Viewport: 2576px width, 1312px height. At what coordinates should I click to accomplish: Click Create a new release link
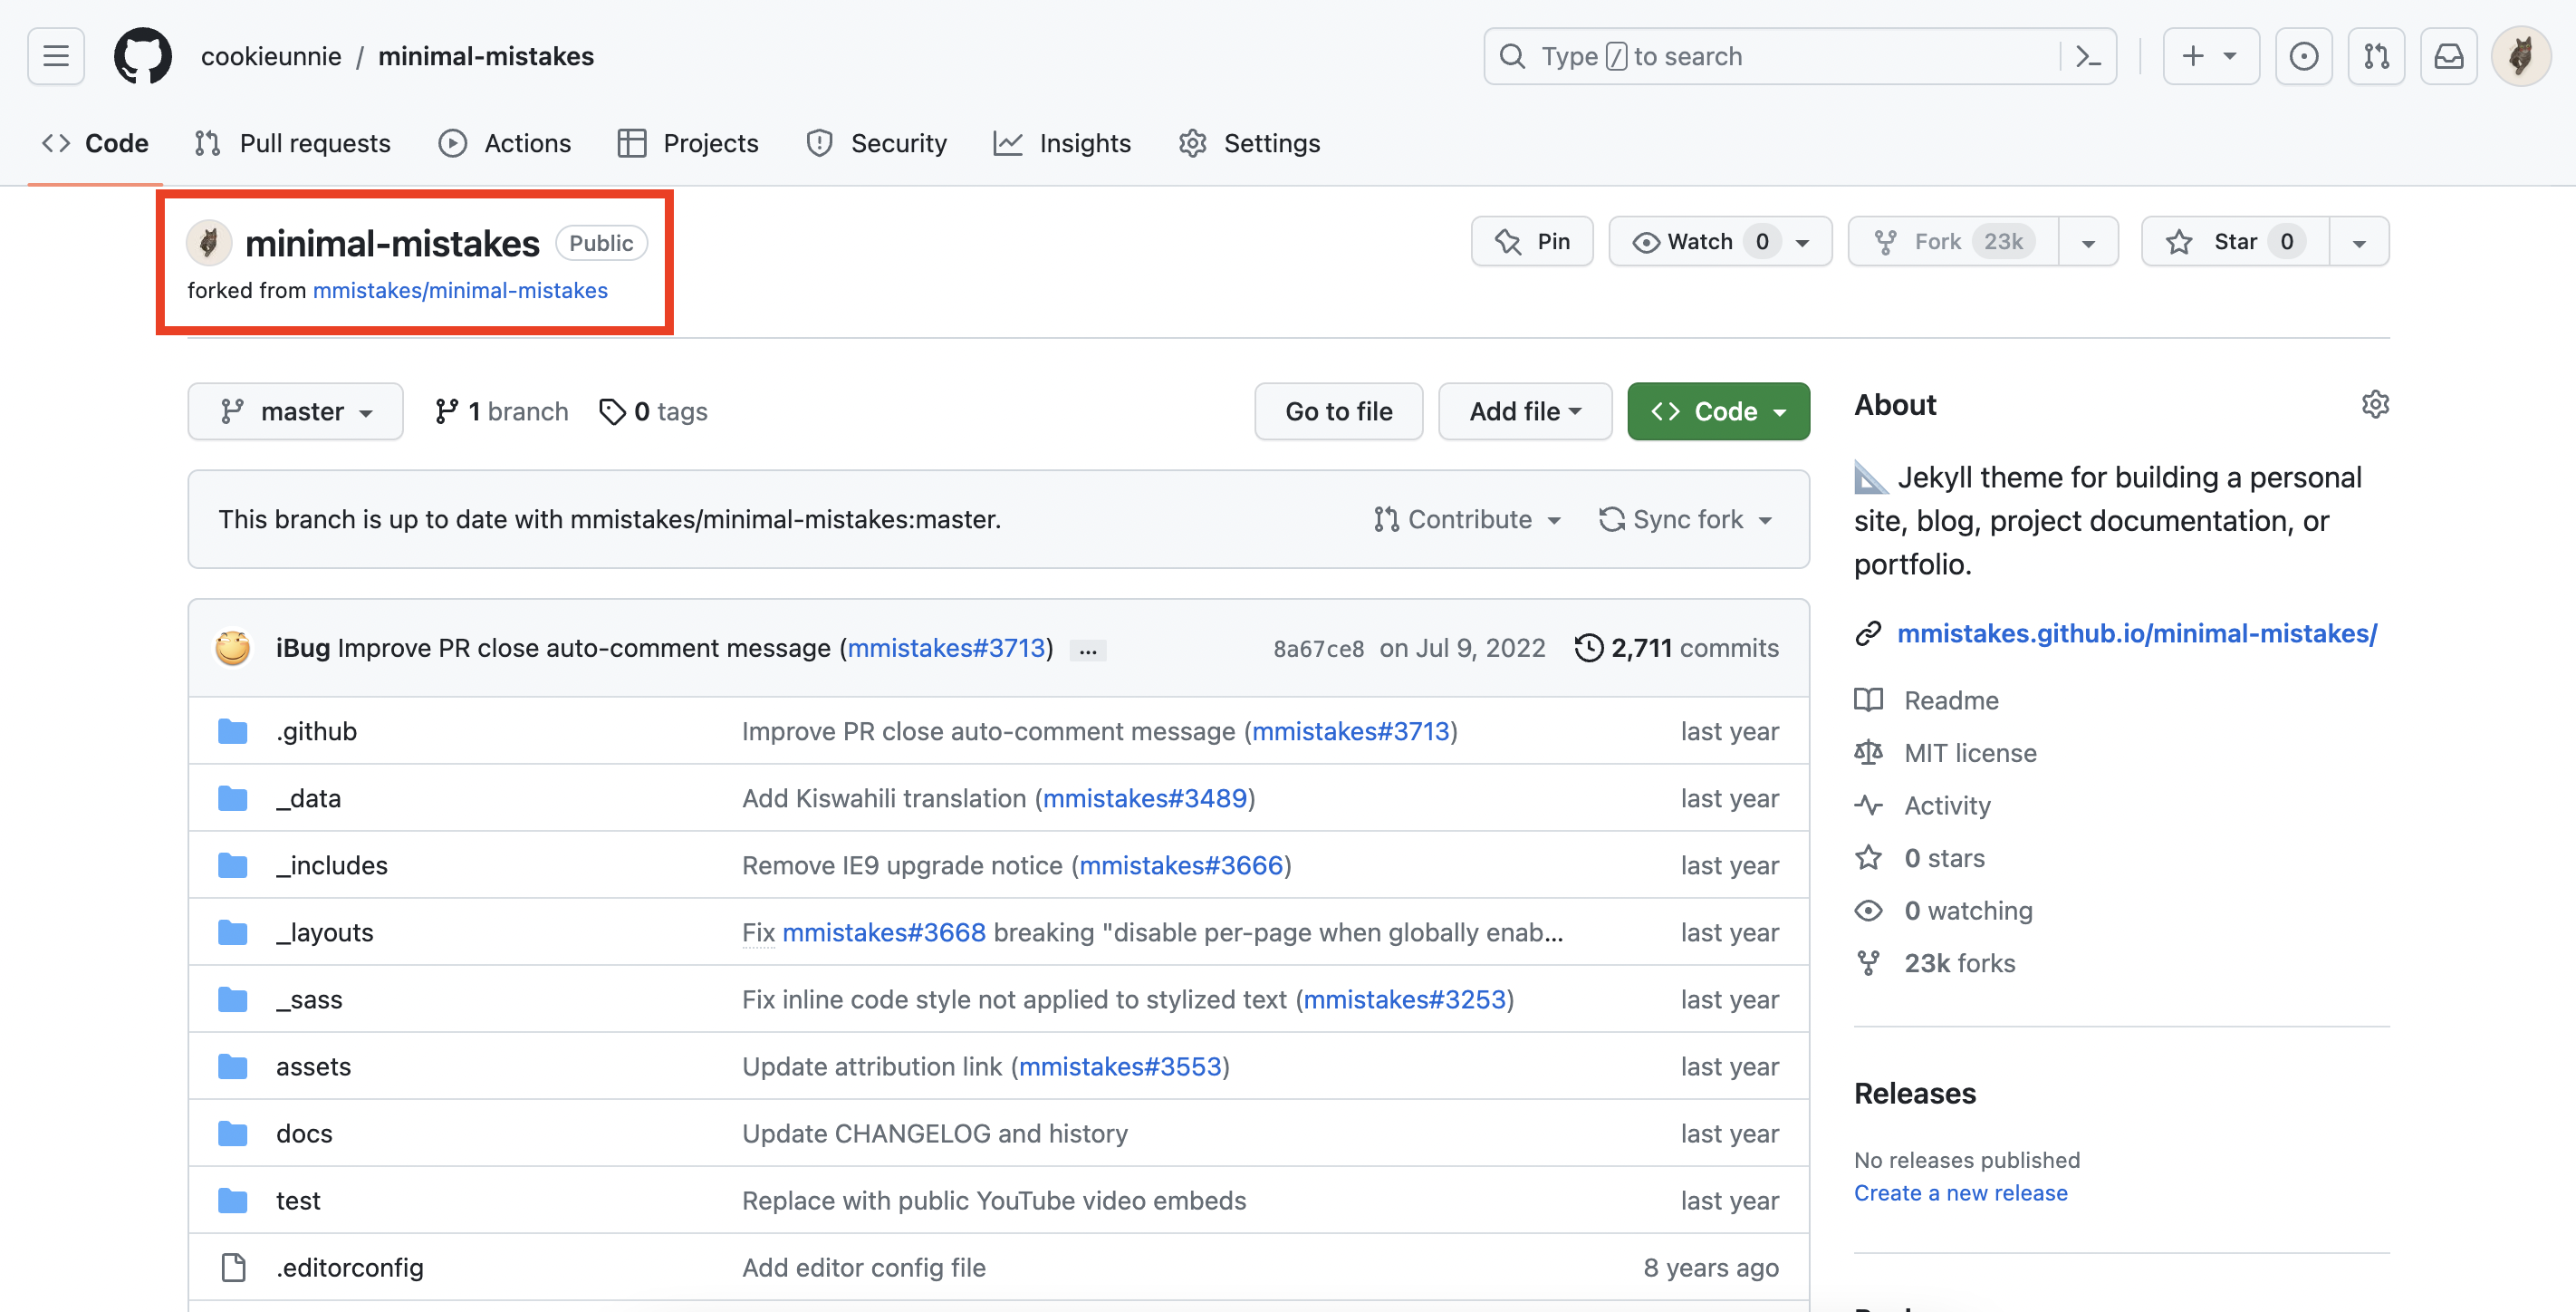1960,1193
